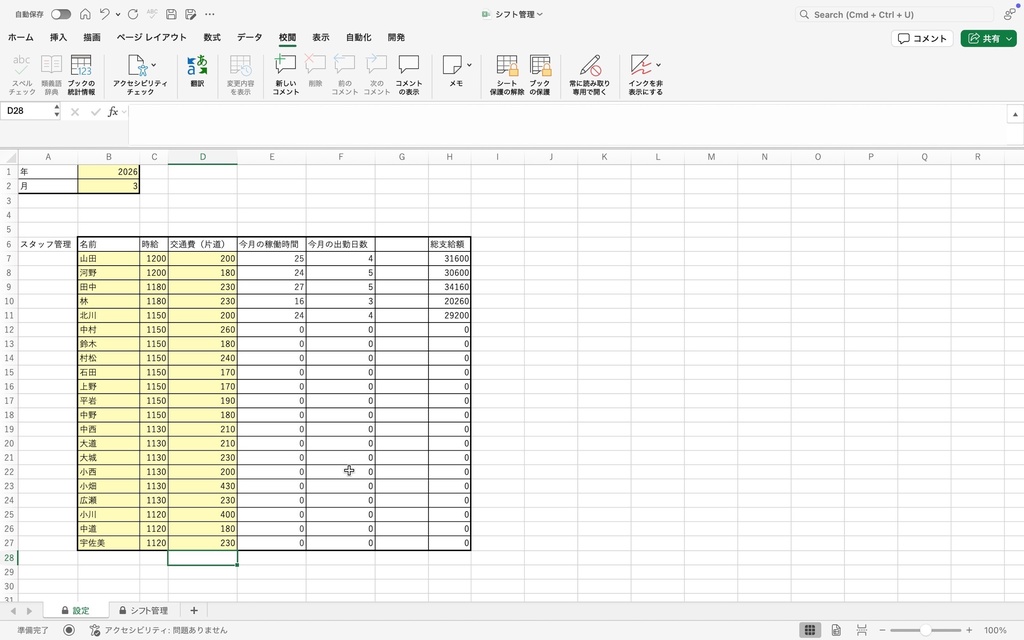Click the Undo arrow icon
Image resolution: width=1024 pixels, height=640 pixels.
point(104,14)
